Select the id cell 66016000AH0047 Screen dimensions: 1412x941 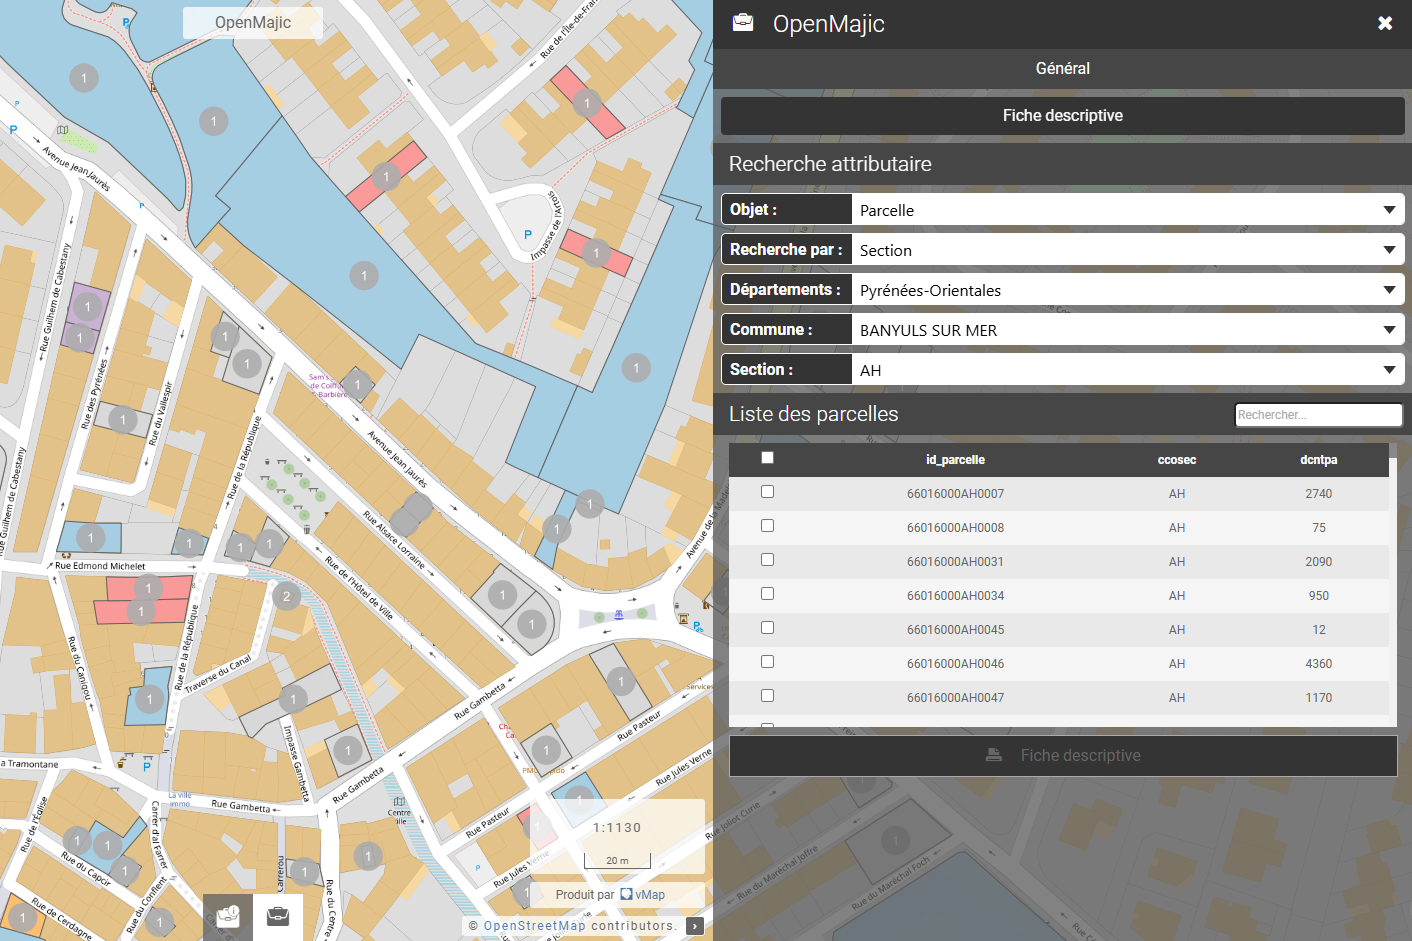(955, 698)
